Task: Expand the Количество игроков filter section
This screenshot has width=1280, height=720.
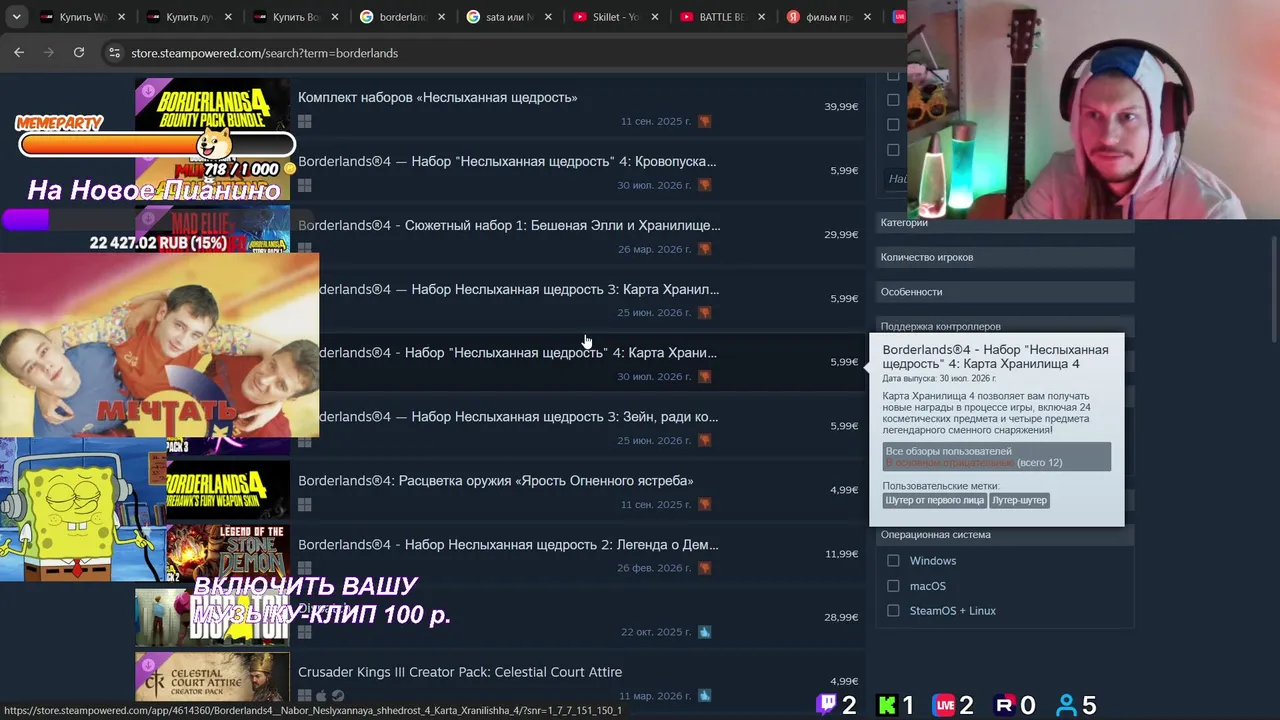Action: tap(1005, 257)
